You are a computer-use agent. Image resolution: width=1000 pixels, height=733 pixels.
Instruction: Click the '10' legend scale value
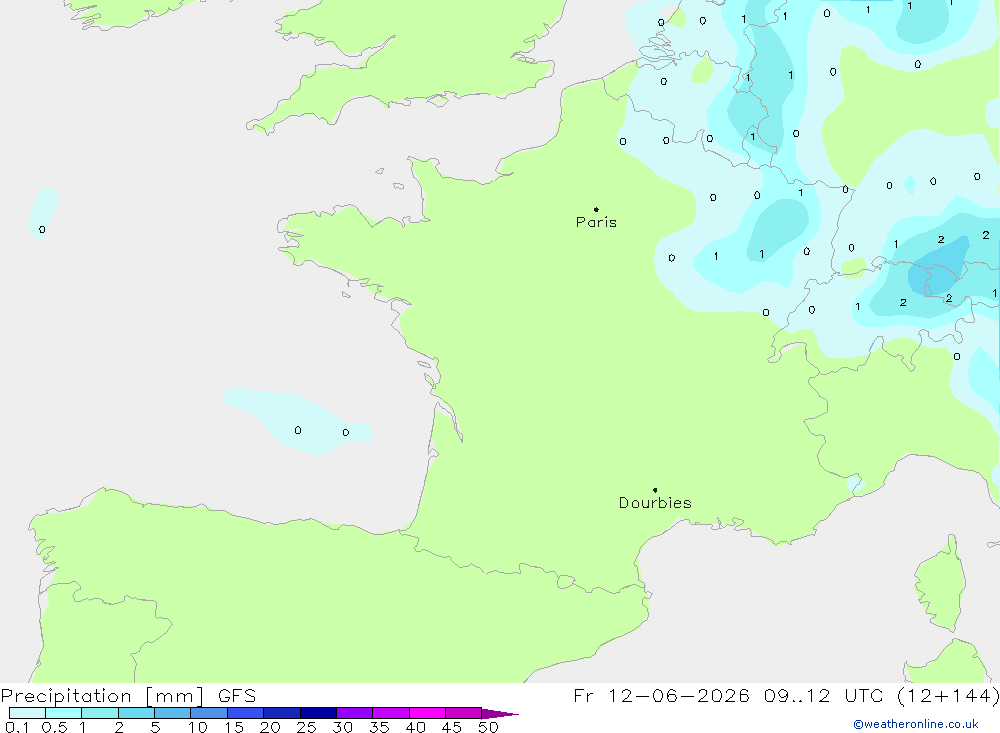[198, 727]
